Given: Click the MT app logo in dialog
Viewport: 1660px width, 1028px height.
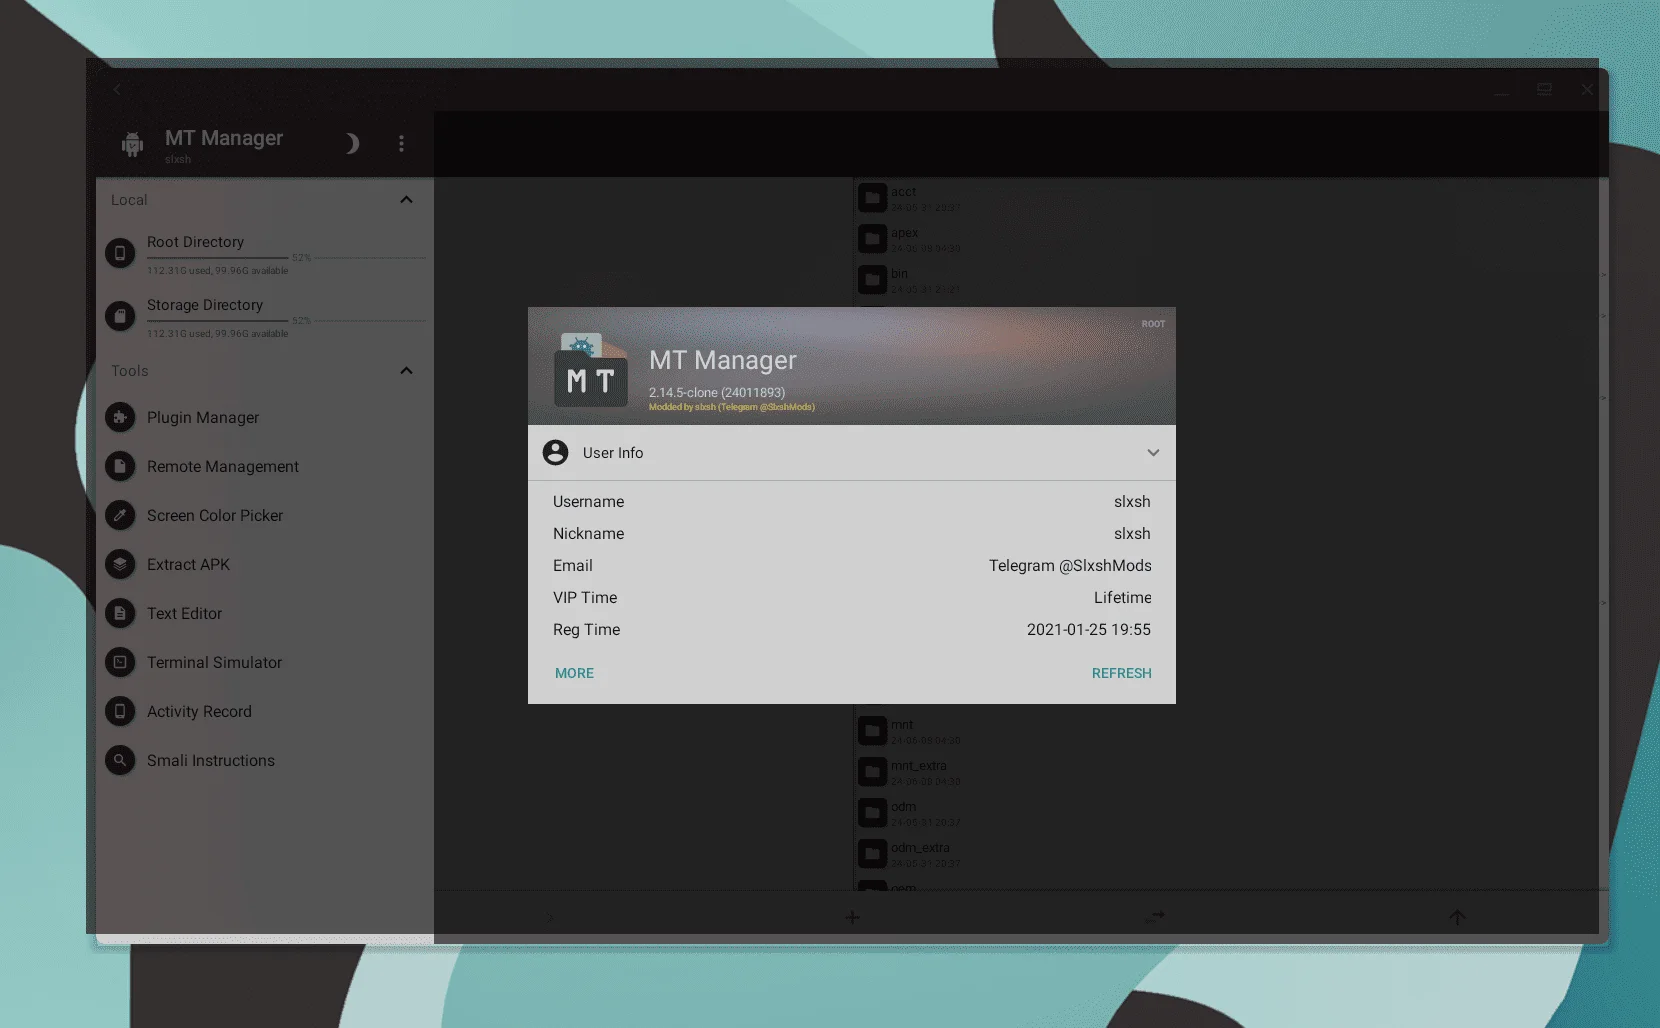Looking at the screenshot, I should (591, 370).
